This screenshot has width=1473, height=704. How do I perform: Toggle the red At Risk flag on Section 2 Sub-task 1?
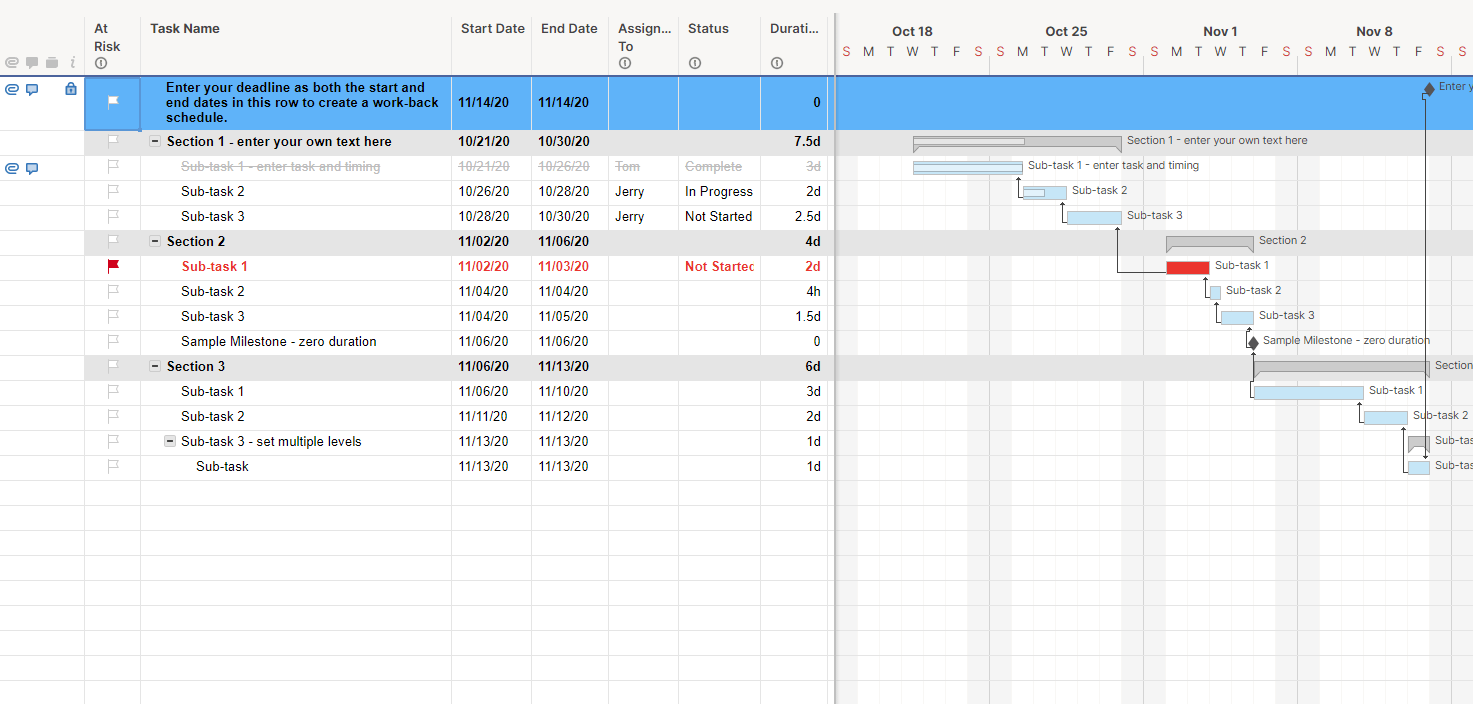[x=112, y=266]
